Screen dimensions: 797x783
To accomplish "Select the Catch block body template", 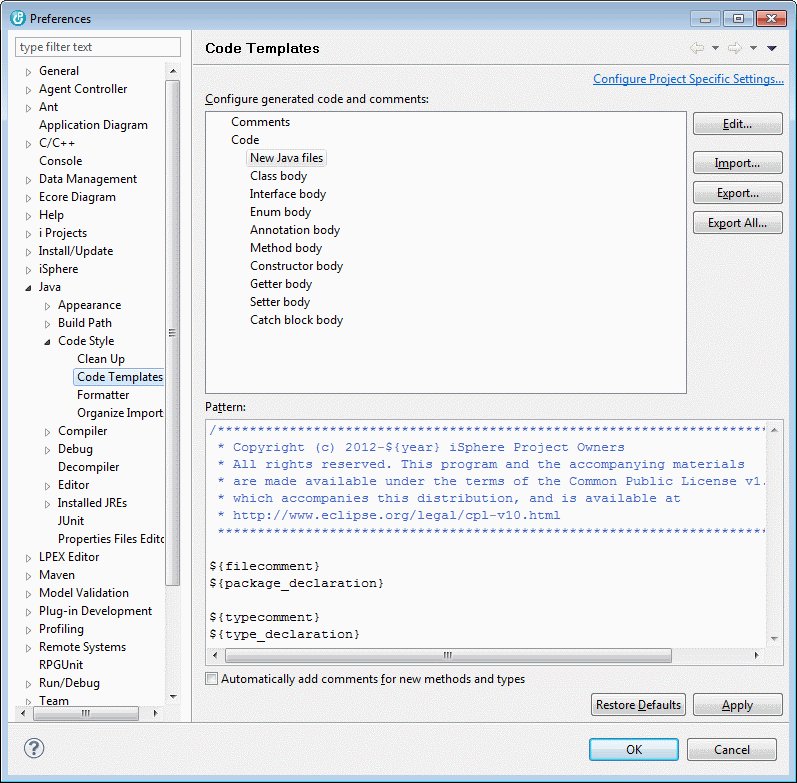I will (x=296, y=320).
